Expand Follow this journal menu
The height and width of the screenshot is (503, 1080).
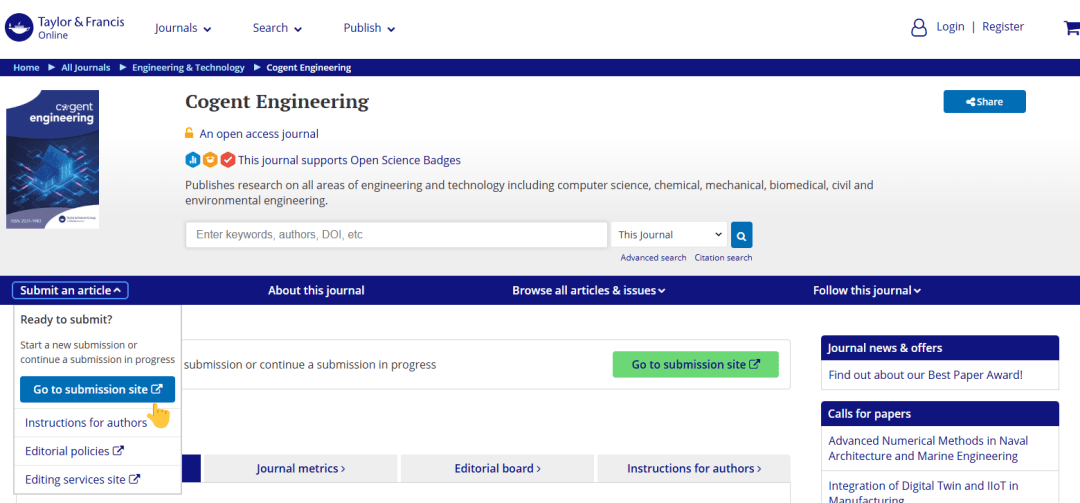[x=866, y=290]
